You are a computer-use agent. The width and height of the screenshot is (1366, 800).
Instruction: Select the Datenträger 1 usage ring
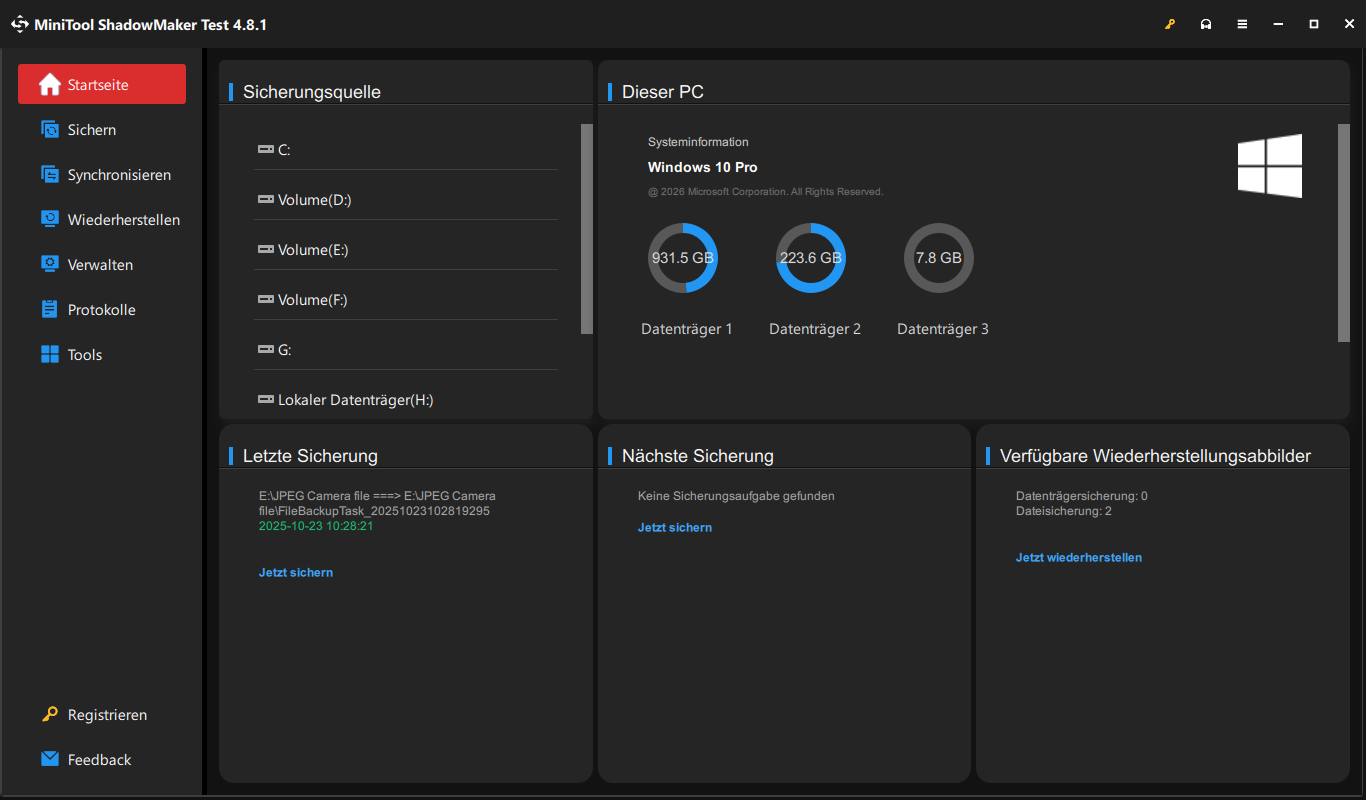click(683, 258)
